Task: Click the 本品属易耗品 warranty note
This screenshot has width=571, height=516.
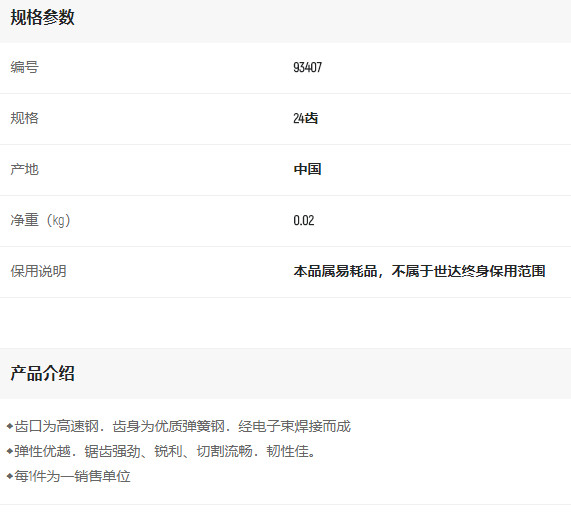Action: 419,271
